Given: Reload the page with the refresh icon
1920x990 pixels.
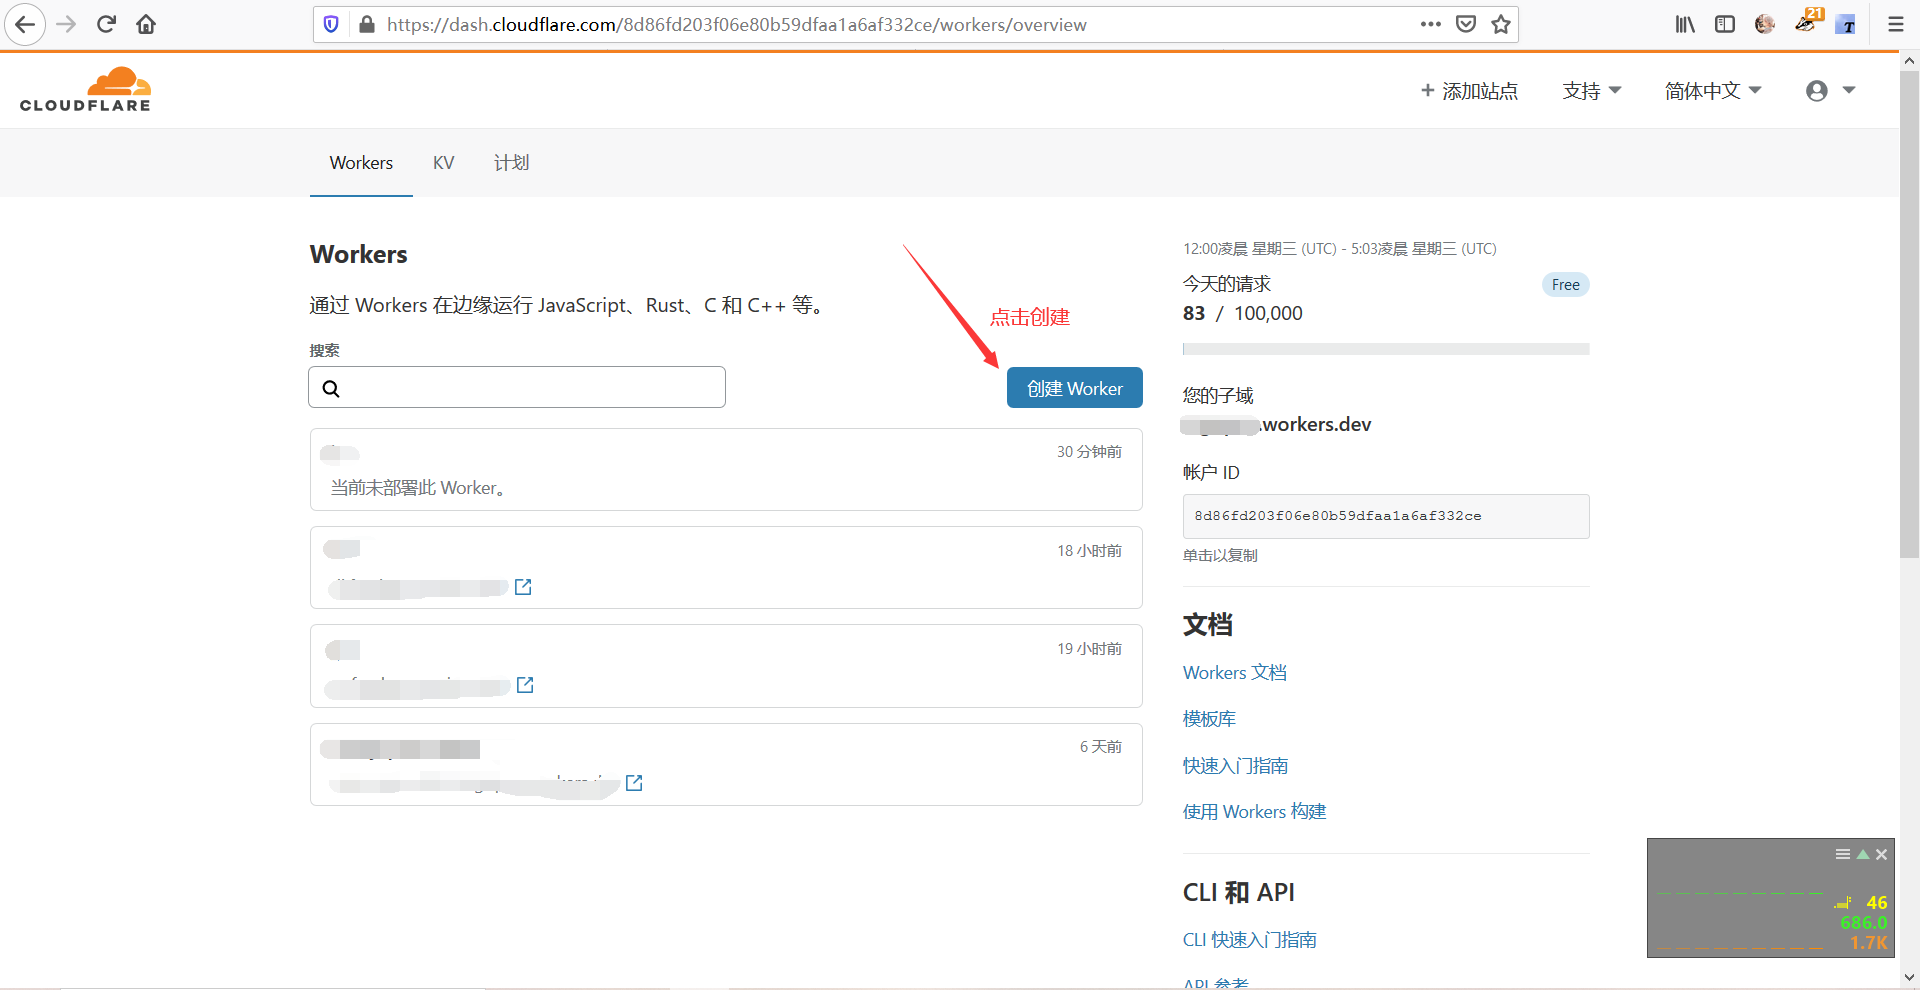Looking at the screenshot, I should point(107,24).
